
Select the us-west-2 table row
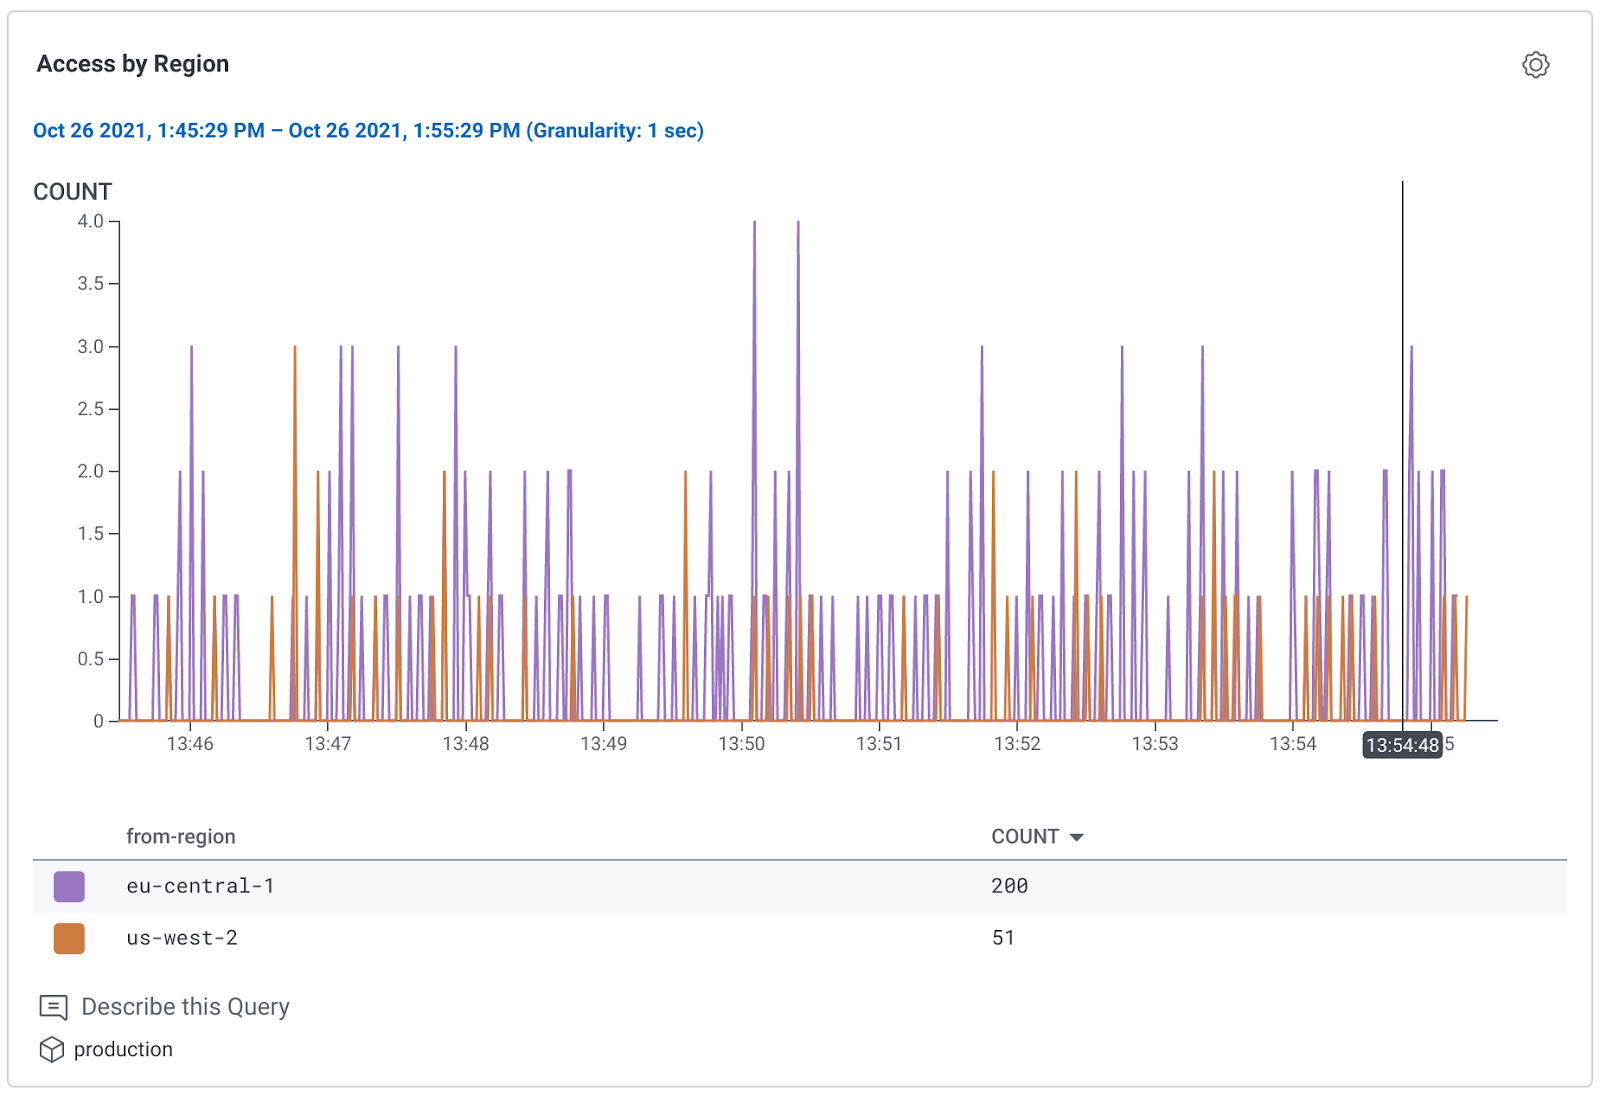600,938
